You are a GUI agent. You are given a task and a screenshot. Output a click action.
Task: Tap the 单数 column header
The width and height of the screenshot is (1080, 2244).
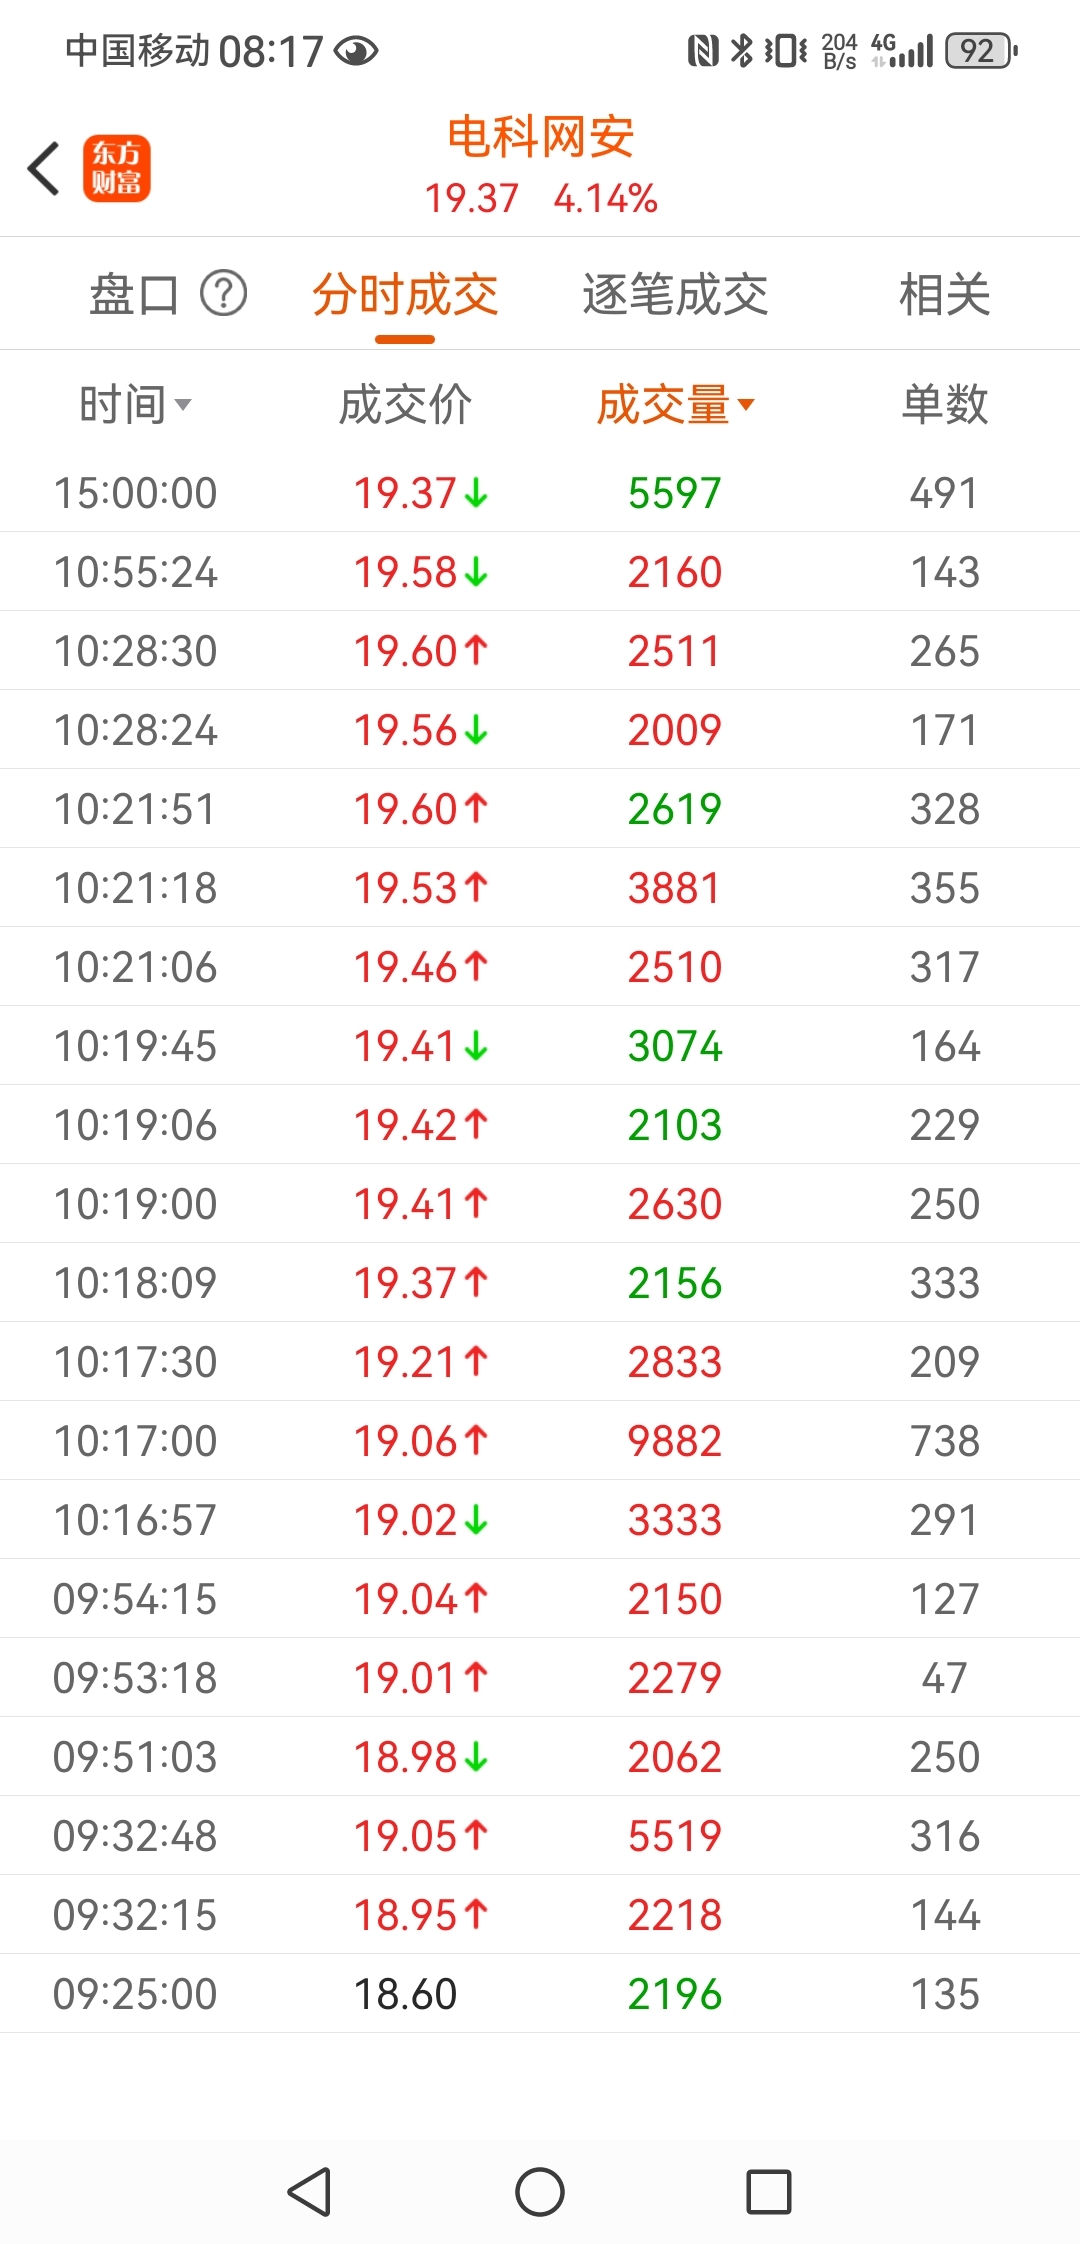pos(945,404)
